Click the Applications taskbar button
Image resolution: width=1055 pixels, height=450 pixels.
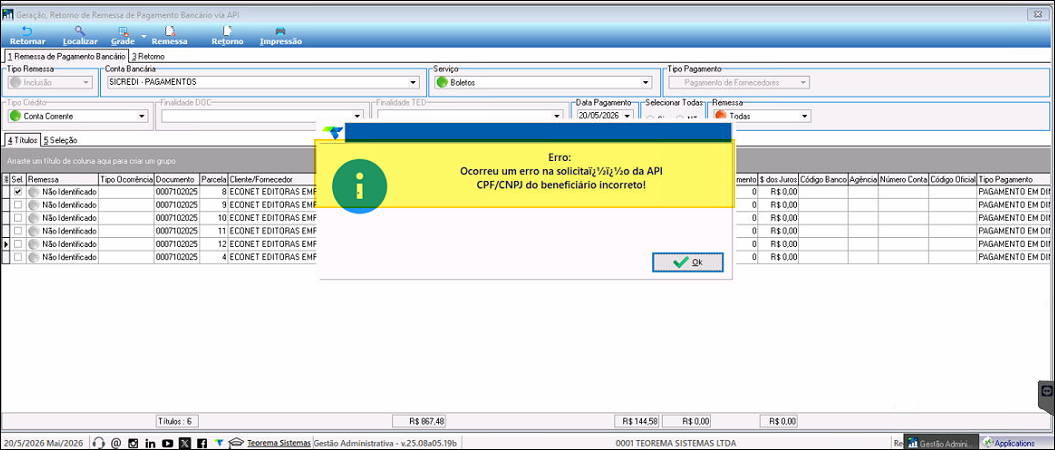[x=1009, y=443]
